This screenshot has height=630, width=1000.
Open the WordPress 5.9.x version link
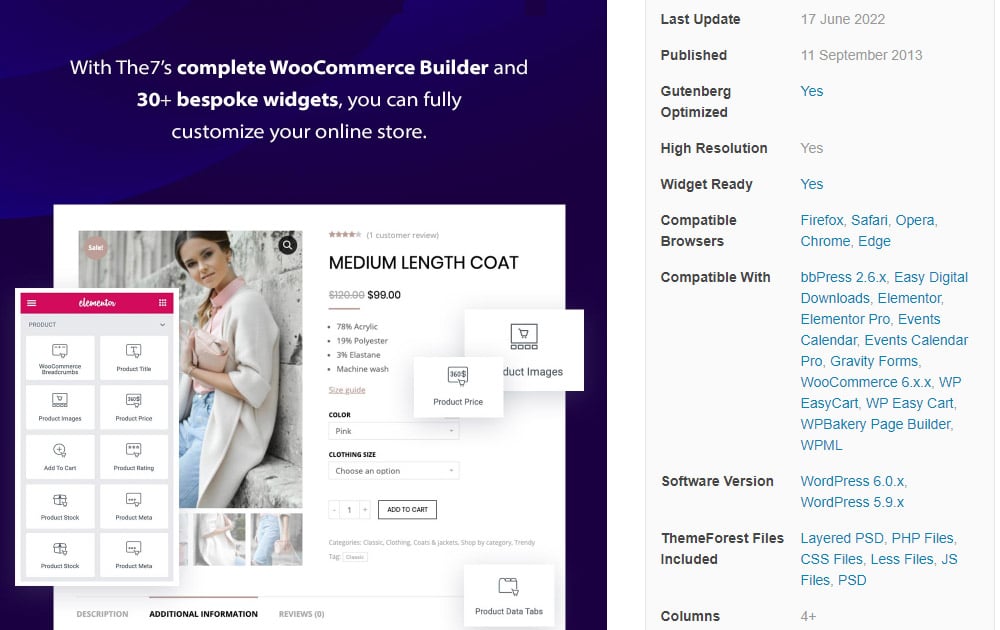click(852, 502)
